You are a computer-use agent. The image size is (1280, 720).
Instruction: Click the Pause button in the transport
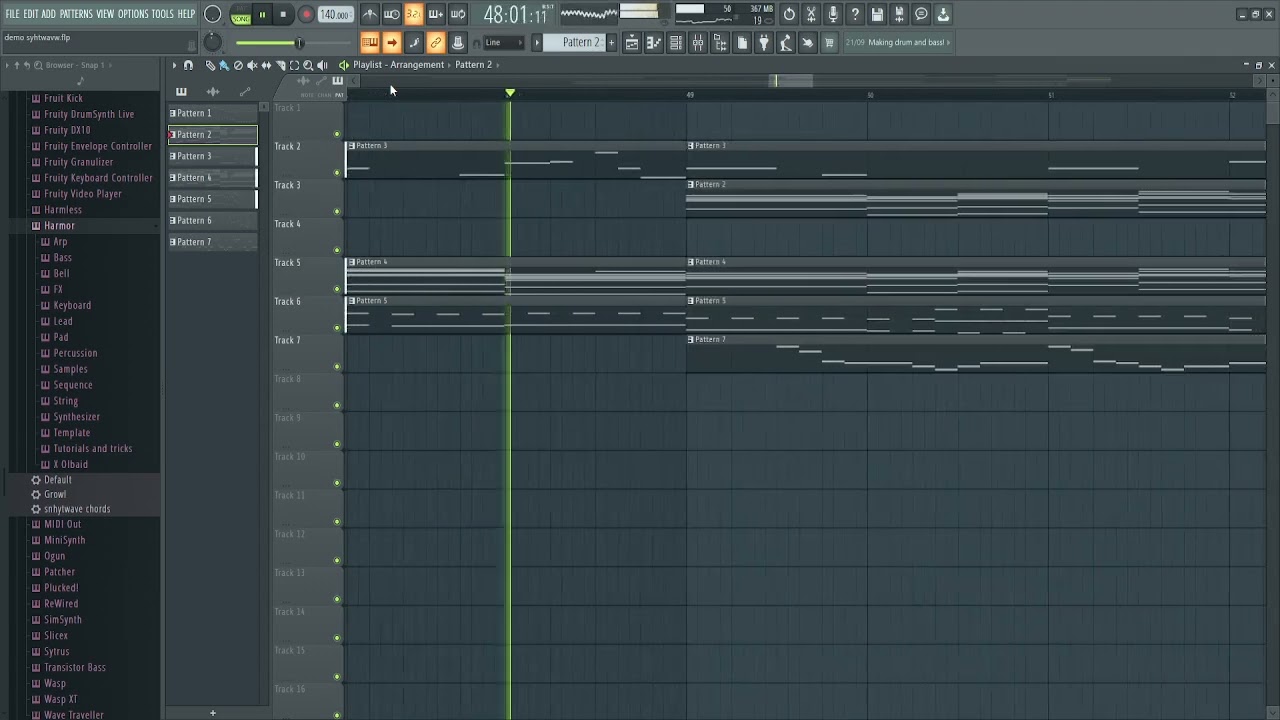pos(262,14)
